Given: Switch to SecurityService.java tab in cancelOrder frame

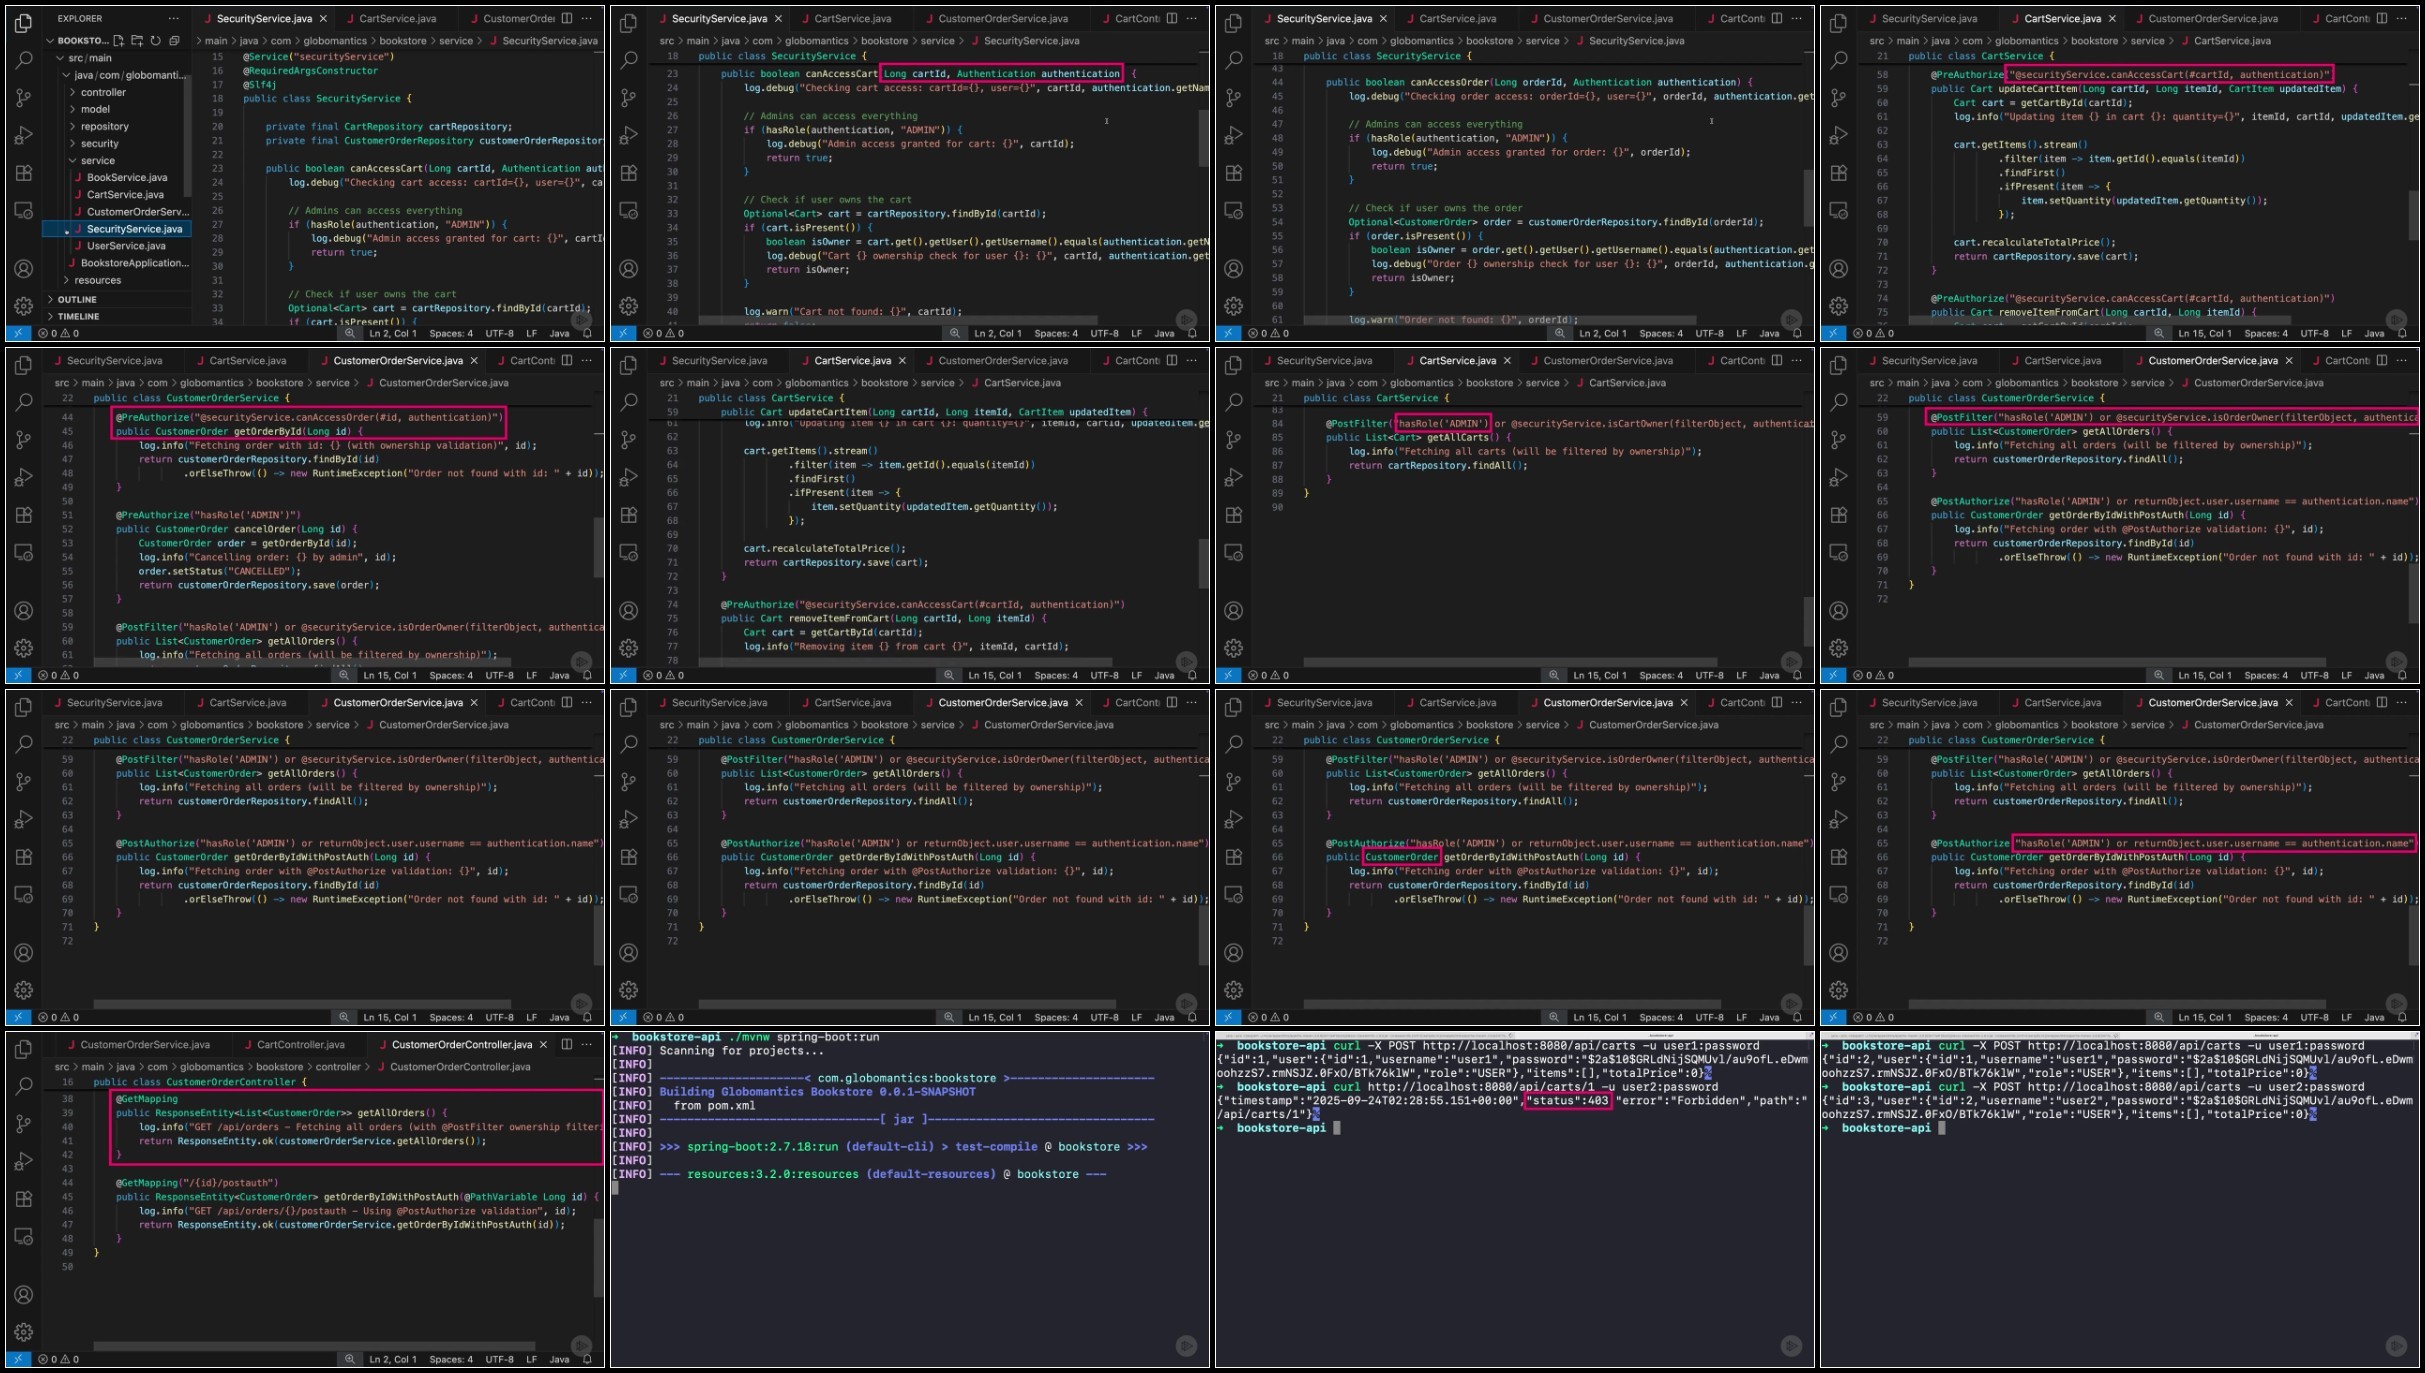Looking at the screenshot, I should coord(114,360).
